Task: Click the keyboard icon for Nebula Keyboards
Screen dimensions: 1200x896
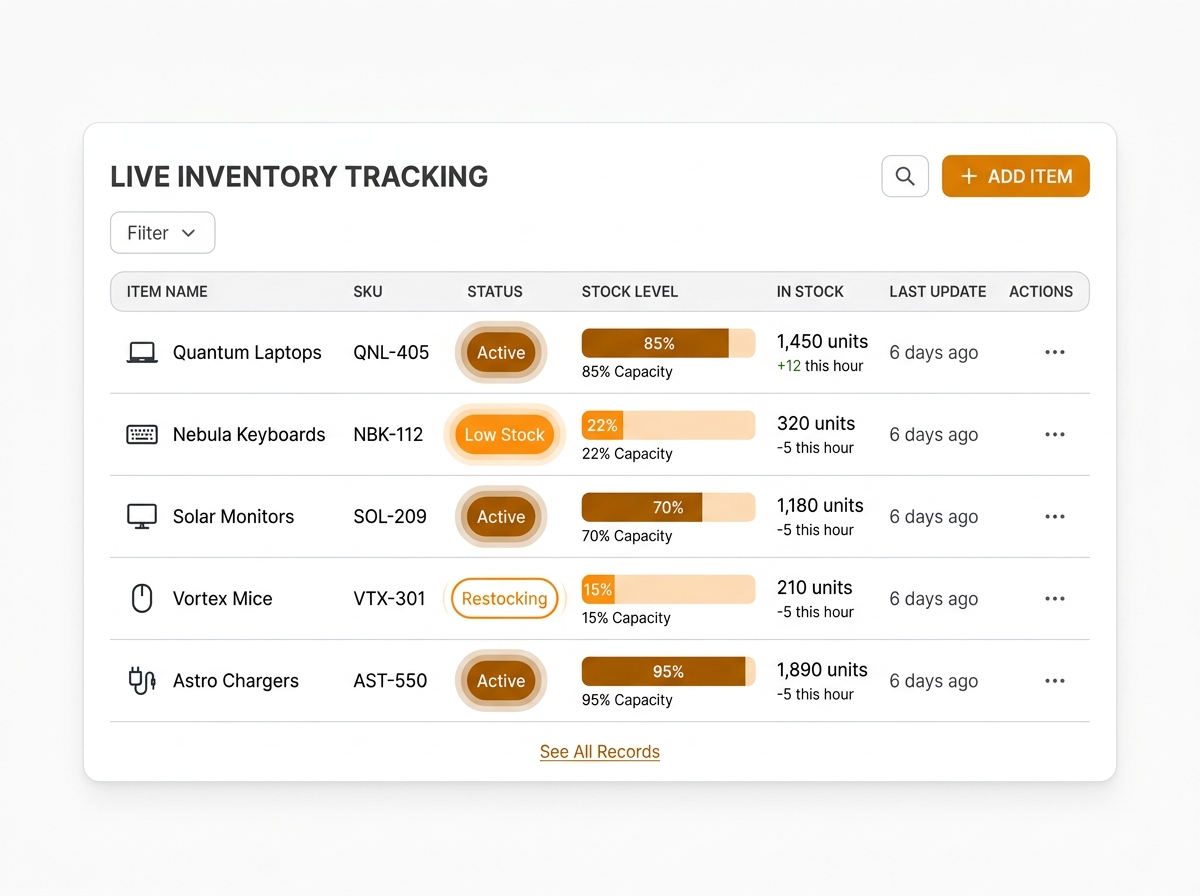Action: point(142,434)
